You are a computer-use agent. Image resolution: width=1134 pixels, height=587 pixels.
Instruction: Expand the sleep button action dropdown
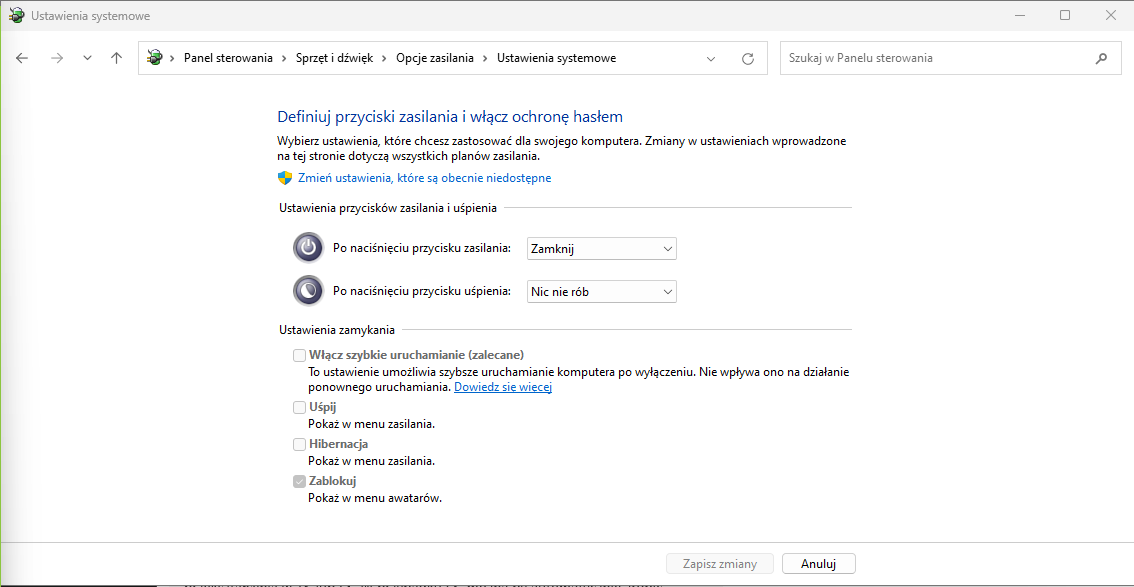(x=601, y=292)
